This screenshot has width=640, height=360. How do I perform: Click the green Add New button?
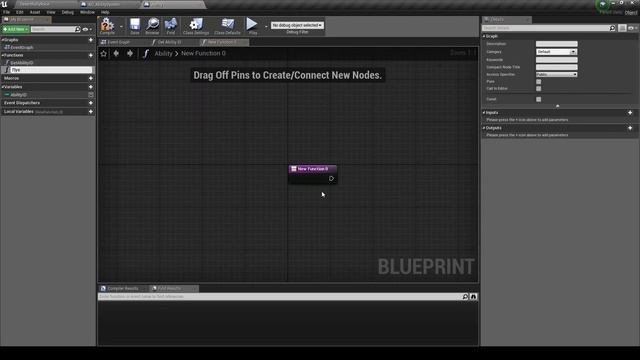pos(15,29)
